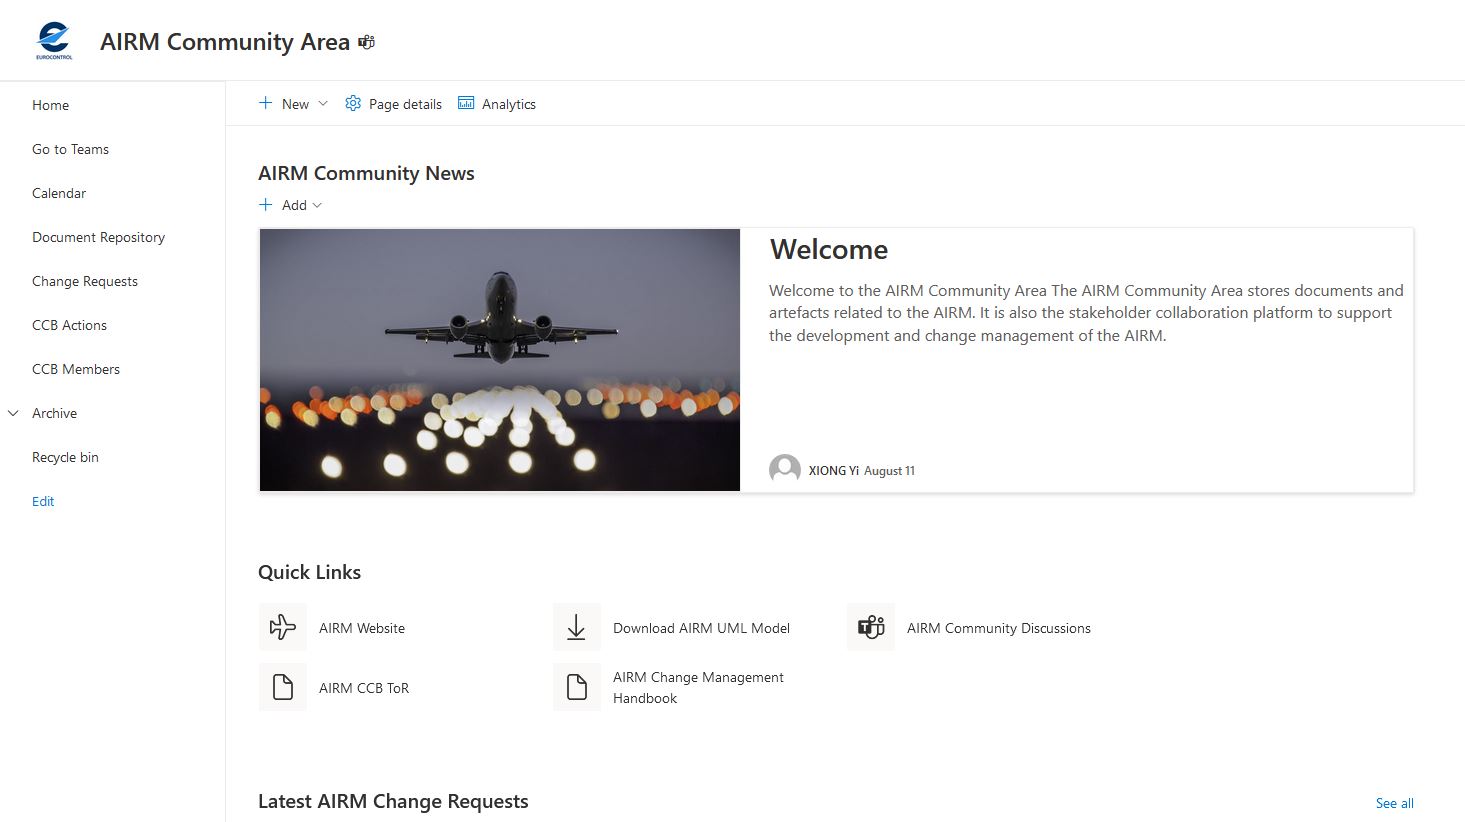This screenshot has width=1465, height=822.
Task: Click the airplane icon for AIRM Website
Action: [283, 627]
